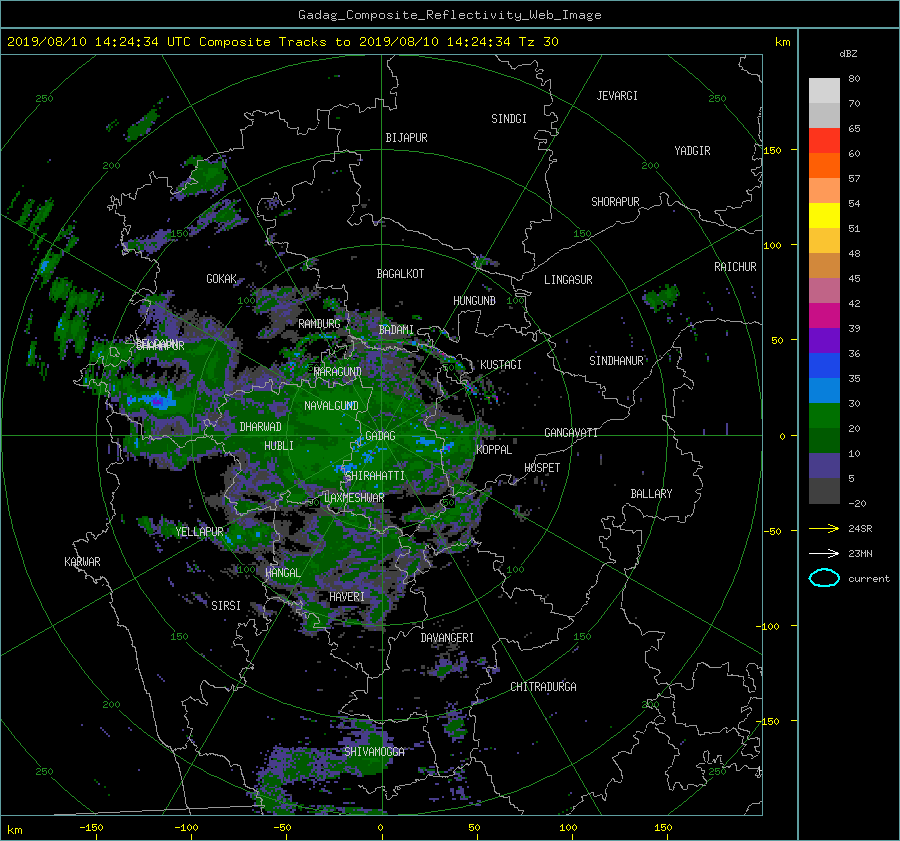Screen dimensions: 900x841
Task: Click the GOKAK label
Action: (221, 279)
